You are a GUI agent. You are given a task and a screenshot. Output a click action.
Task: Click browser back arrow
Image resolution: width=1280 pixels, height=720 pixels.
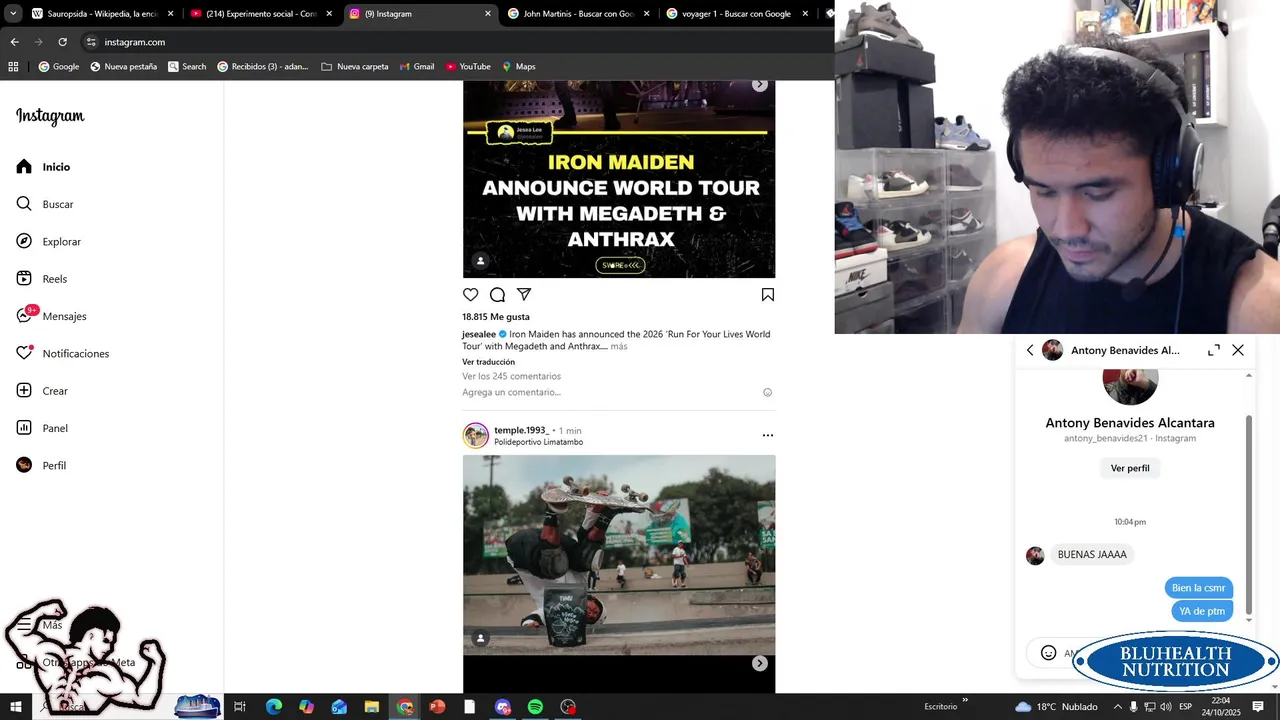click(x=14, y=42)
